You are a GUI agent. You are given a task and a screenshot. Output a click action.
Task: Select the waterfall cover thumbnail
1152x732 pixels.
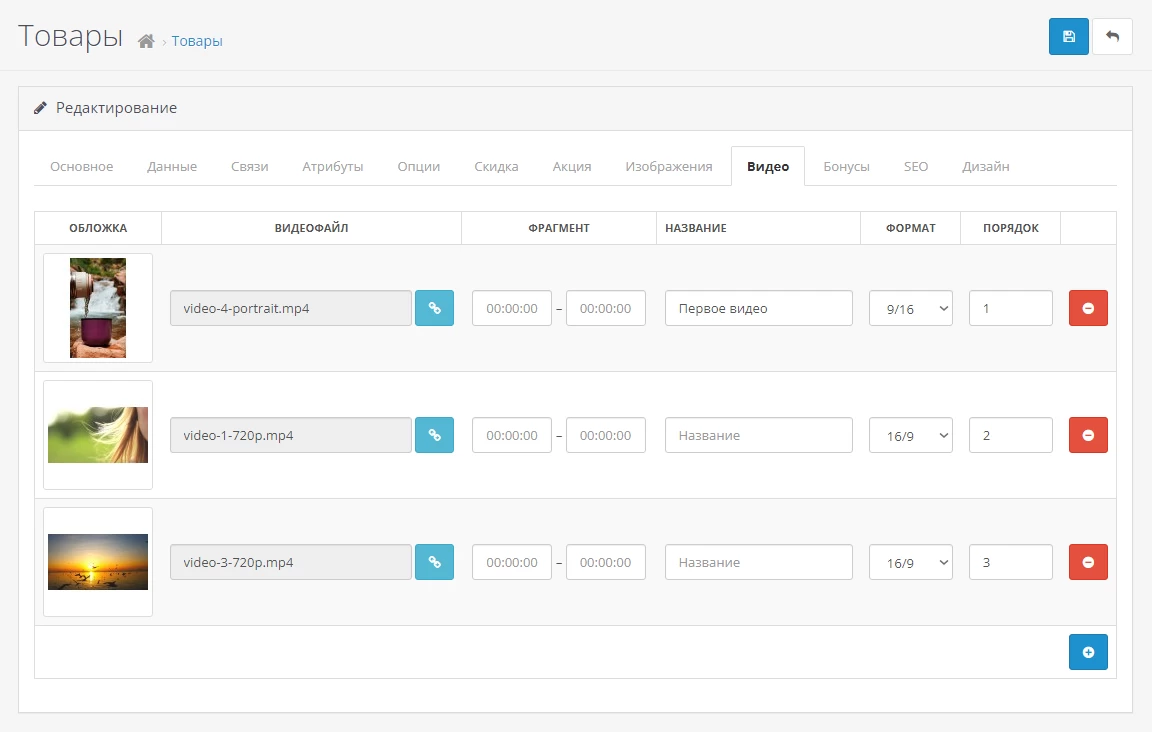tap(98, 308)
